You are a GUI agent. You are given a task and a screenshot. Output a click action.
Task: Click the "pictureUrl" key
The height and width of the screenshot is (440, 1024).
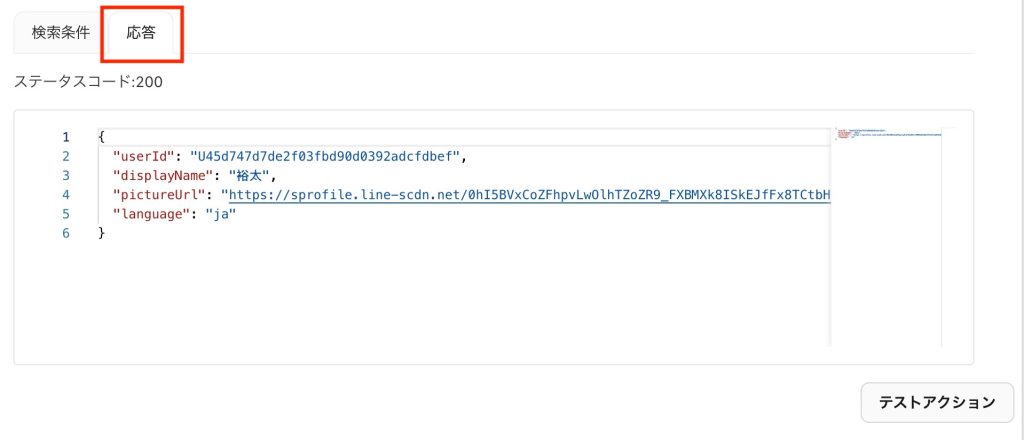tap(159, 195)
